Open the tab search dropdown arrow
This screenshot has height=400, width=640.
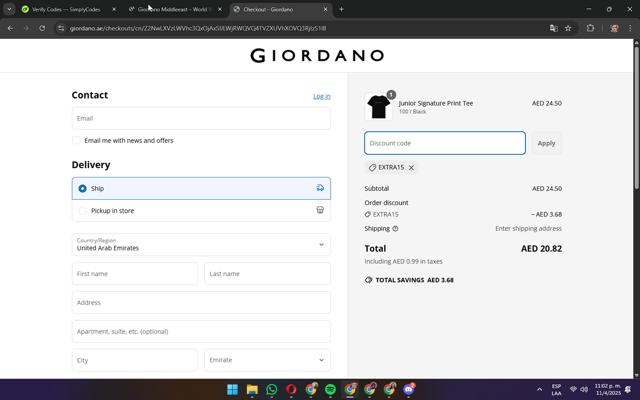9,9
